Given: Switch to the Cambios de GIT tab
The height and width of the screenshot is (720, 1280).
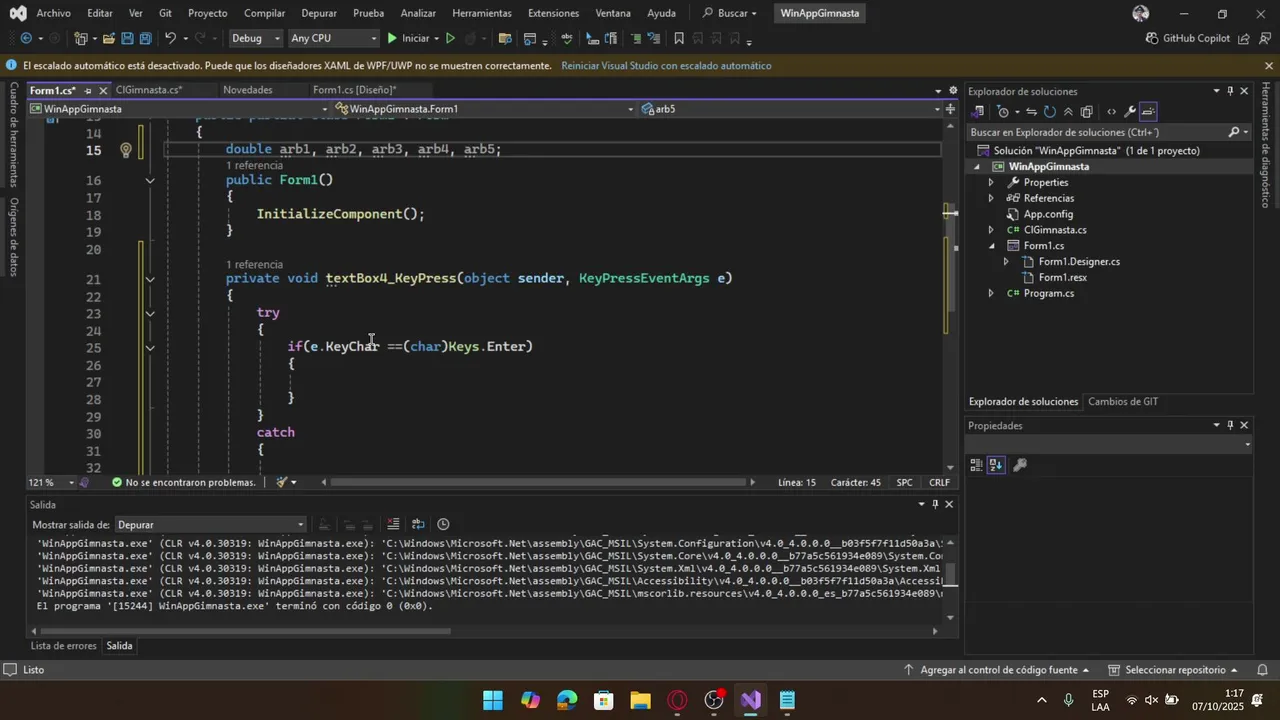Looking at the screenshot, I should pos(1123,402).
